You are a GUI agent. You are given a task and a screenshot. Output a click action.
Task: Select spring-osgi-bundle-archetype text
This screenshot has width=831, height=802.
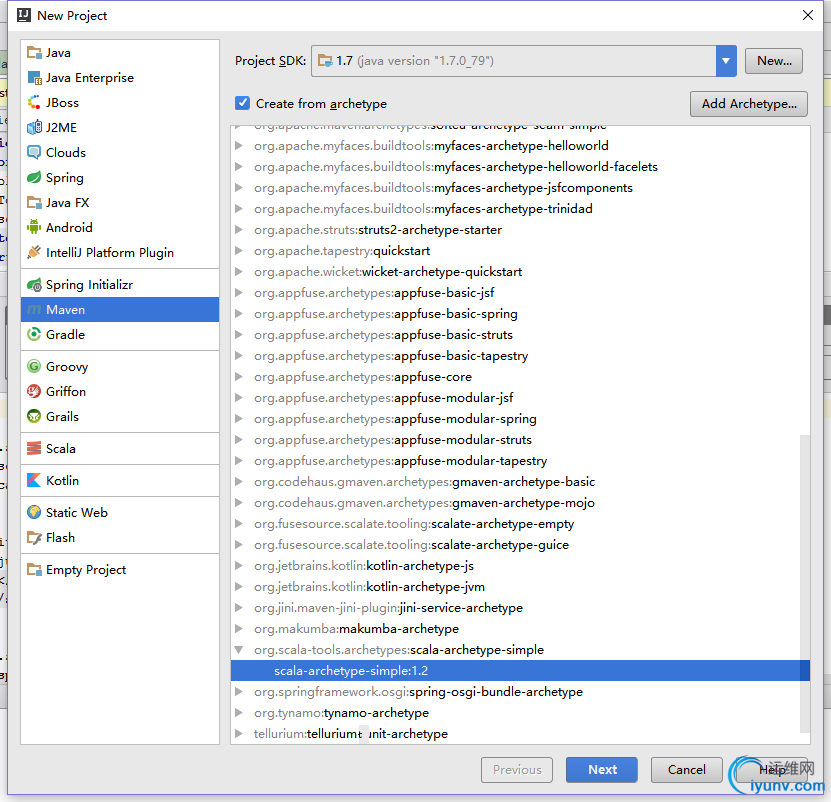click(x=496, y=692)
